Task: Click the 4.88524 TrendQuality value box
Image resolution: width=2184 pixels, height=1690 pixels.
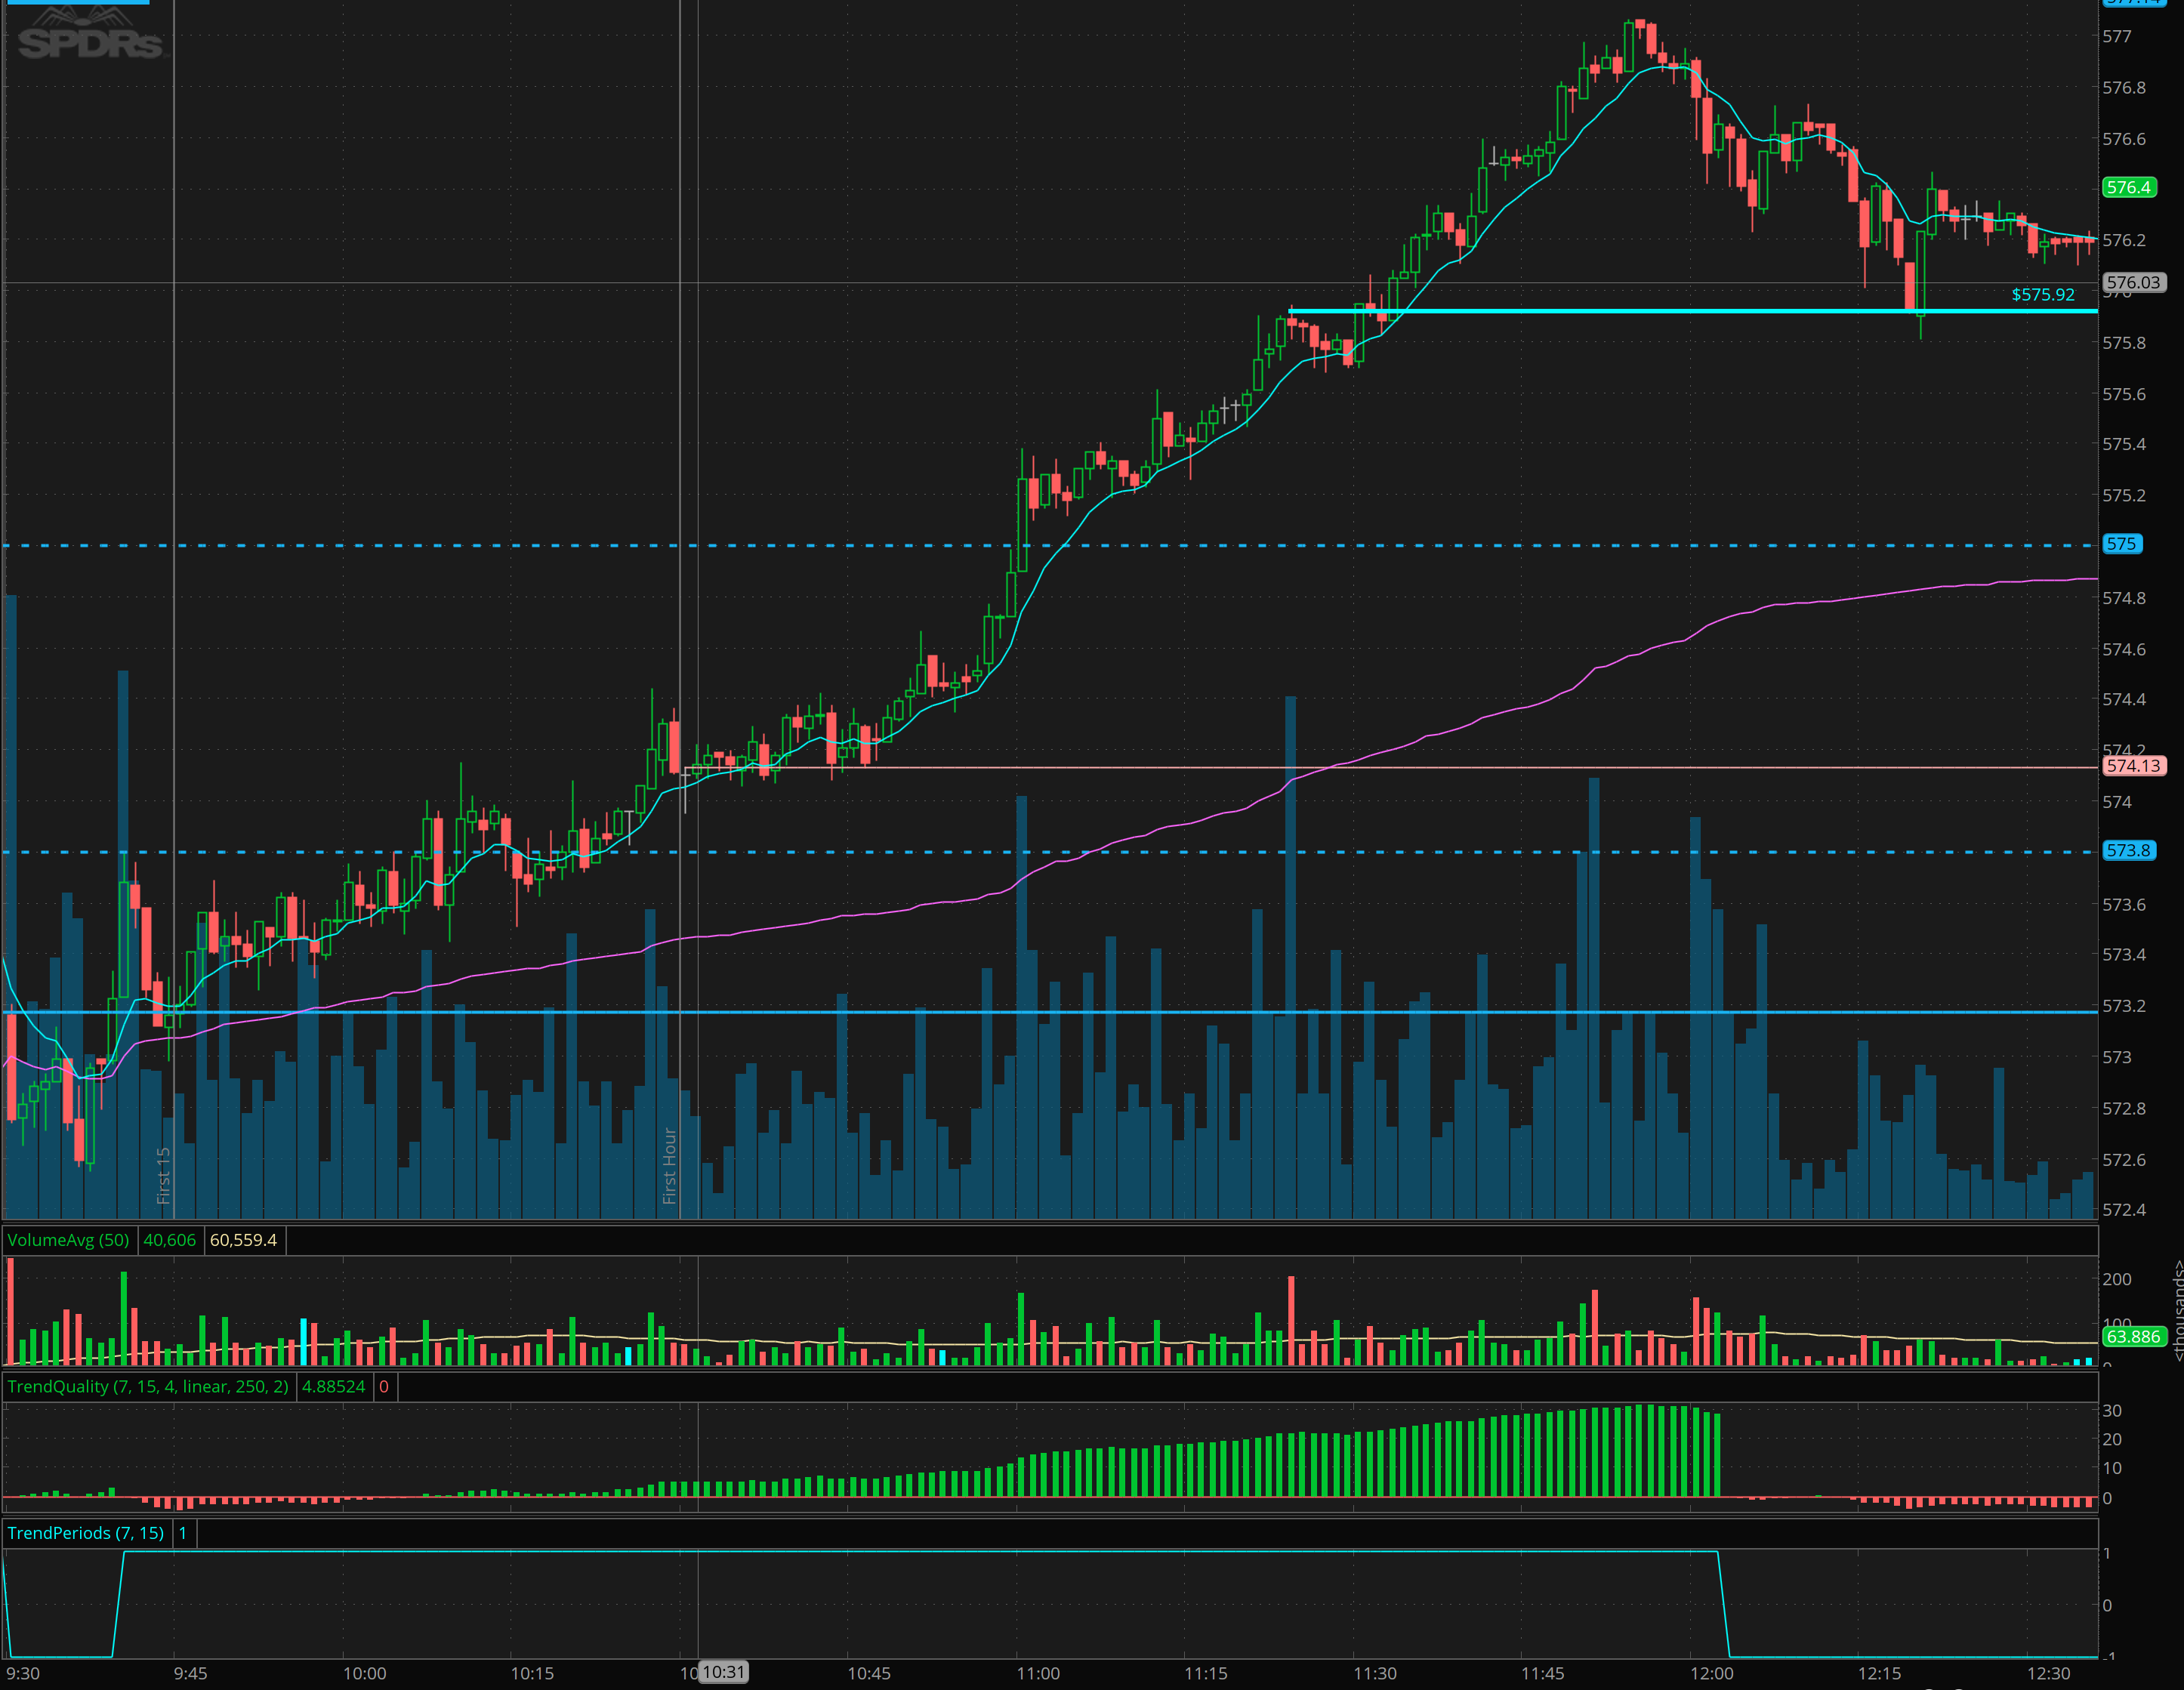Action: [x=333, y=1386]
